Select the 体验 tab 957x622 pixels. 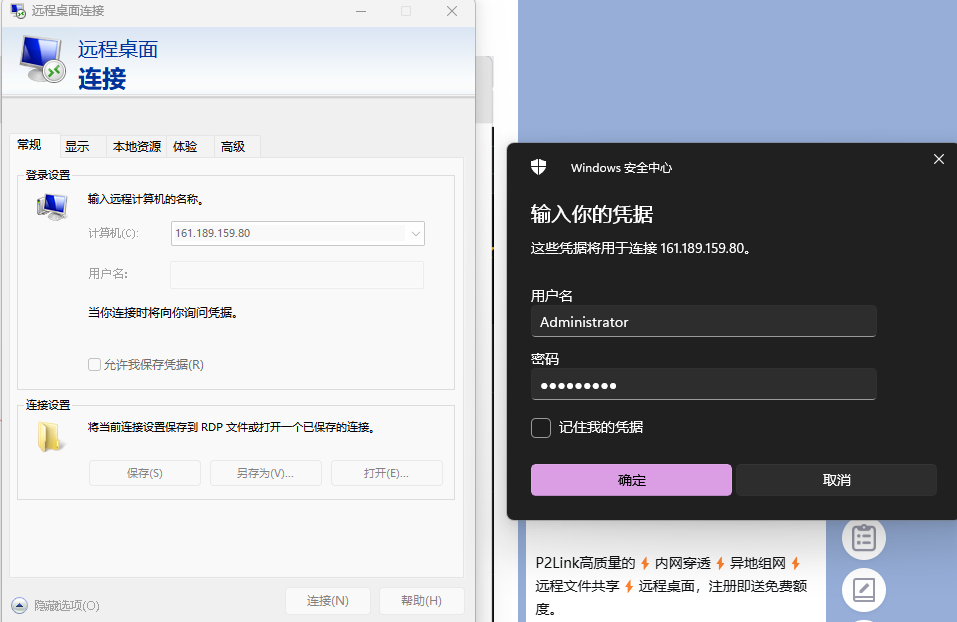(185, 146)
